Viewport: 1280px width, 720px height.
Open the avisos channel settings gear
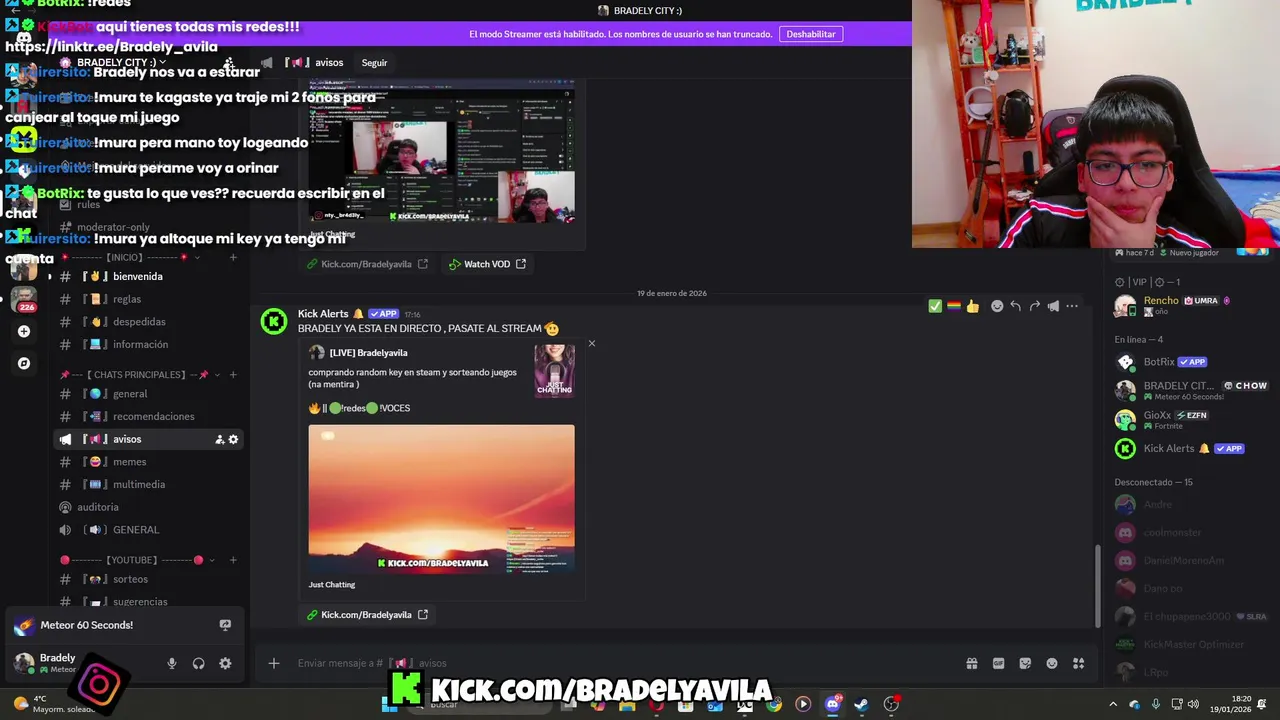pos(233,439)
